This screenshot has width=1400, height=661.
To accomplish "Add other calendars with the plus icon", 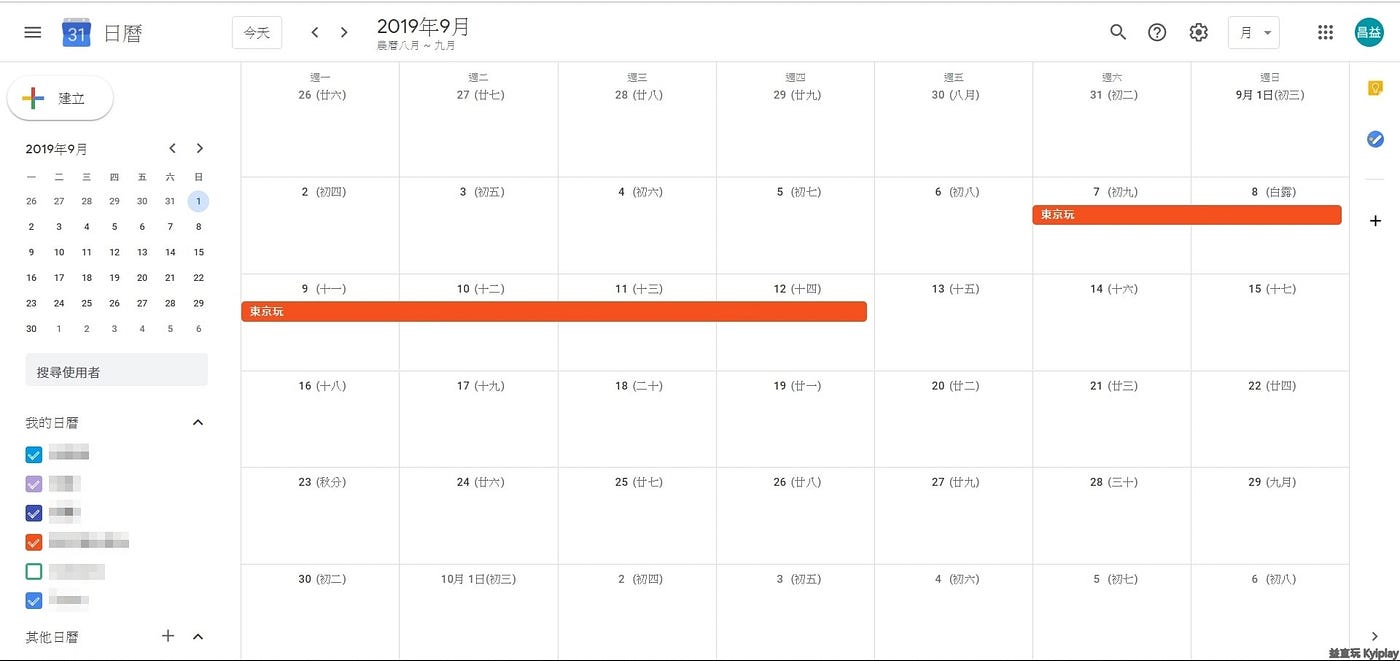I will [168, 636].
